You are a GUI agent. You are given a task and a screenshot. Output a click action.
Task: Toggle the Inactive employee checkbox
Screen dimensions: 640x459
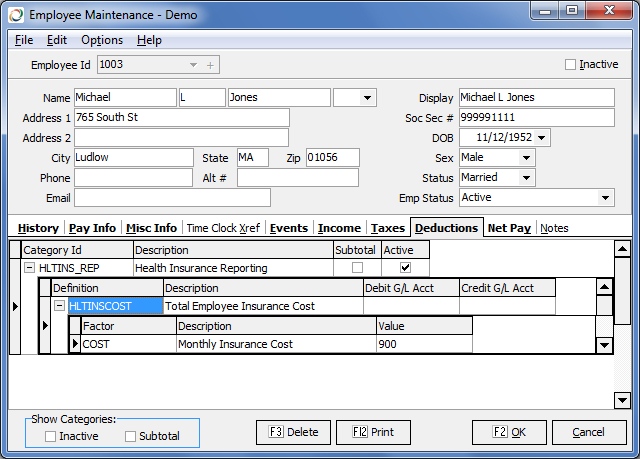pyautogui.click(x=571, y=65)
